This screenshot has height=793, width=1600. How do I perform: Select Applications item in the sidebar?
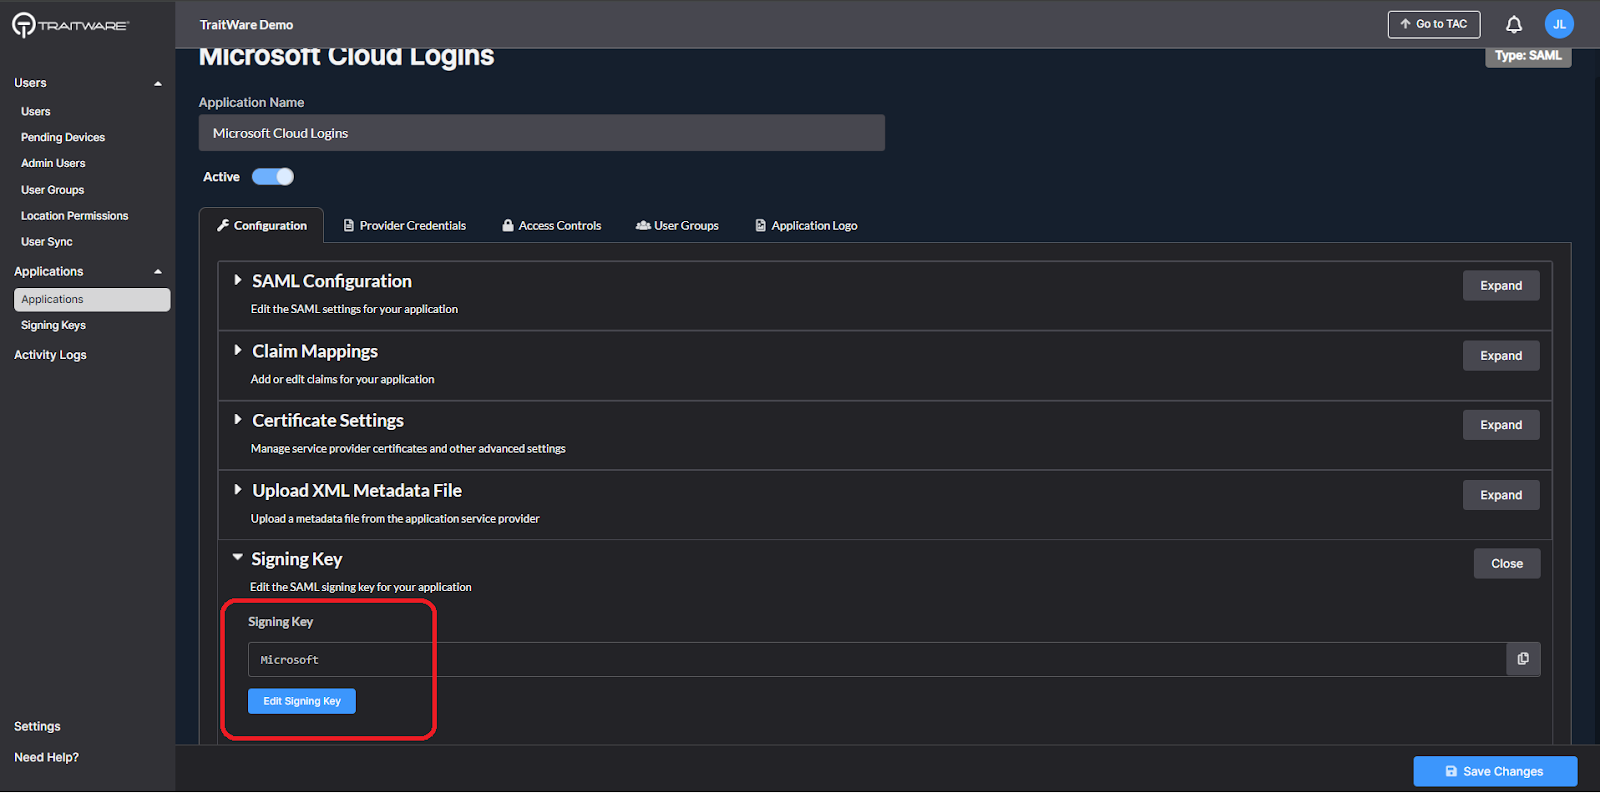tap(92, 300)
